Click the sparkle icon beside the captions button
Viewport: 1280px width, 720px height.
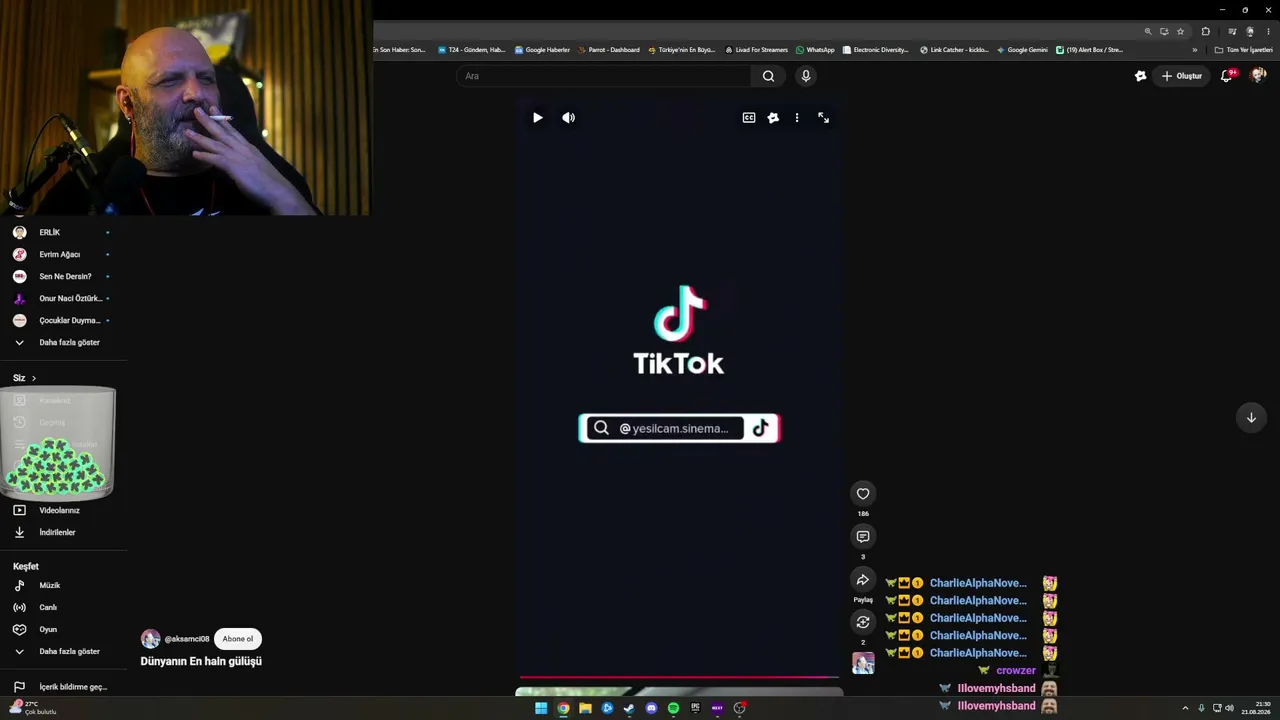click(x=773, y=118)
